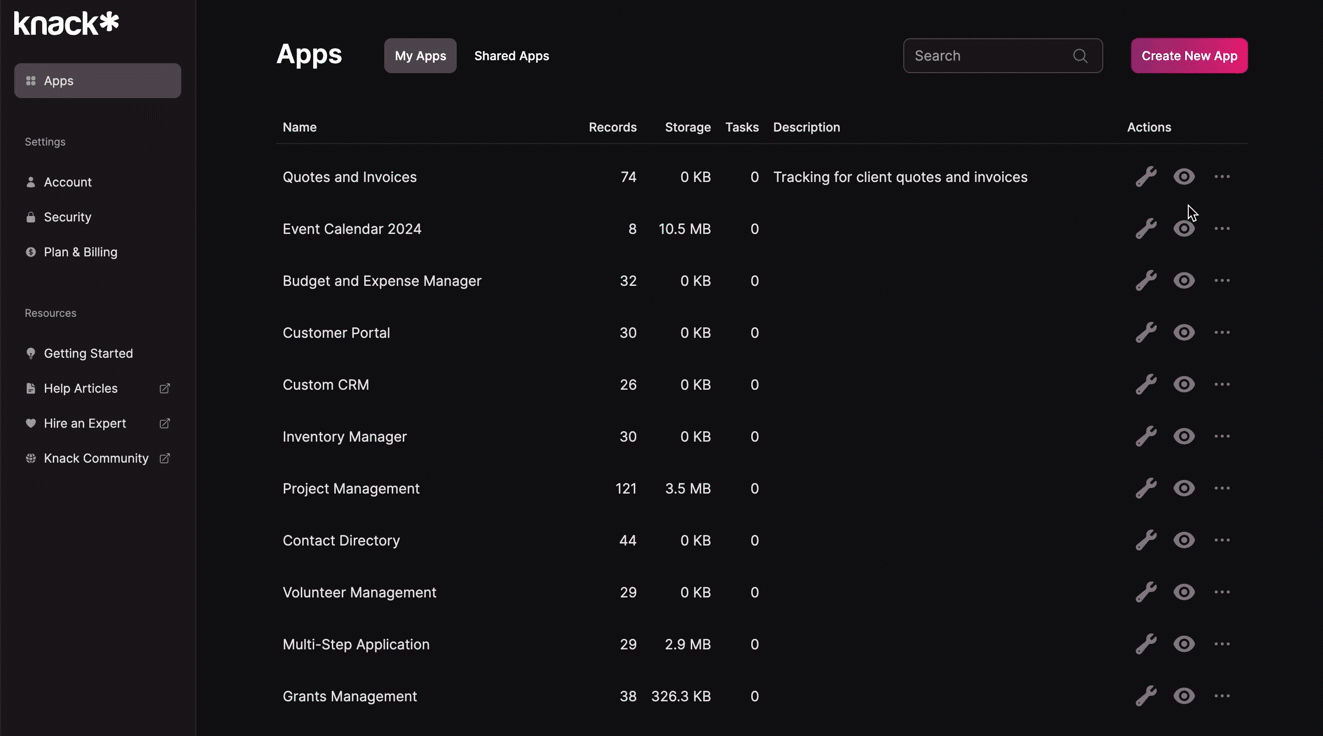
Task: Open Plan & Billing settings
Action: [x=80, y=252]
